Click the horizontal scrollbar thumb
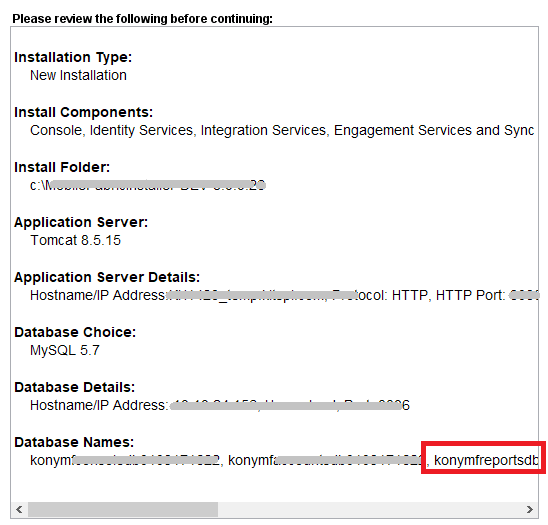 tap(123, 509)
